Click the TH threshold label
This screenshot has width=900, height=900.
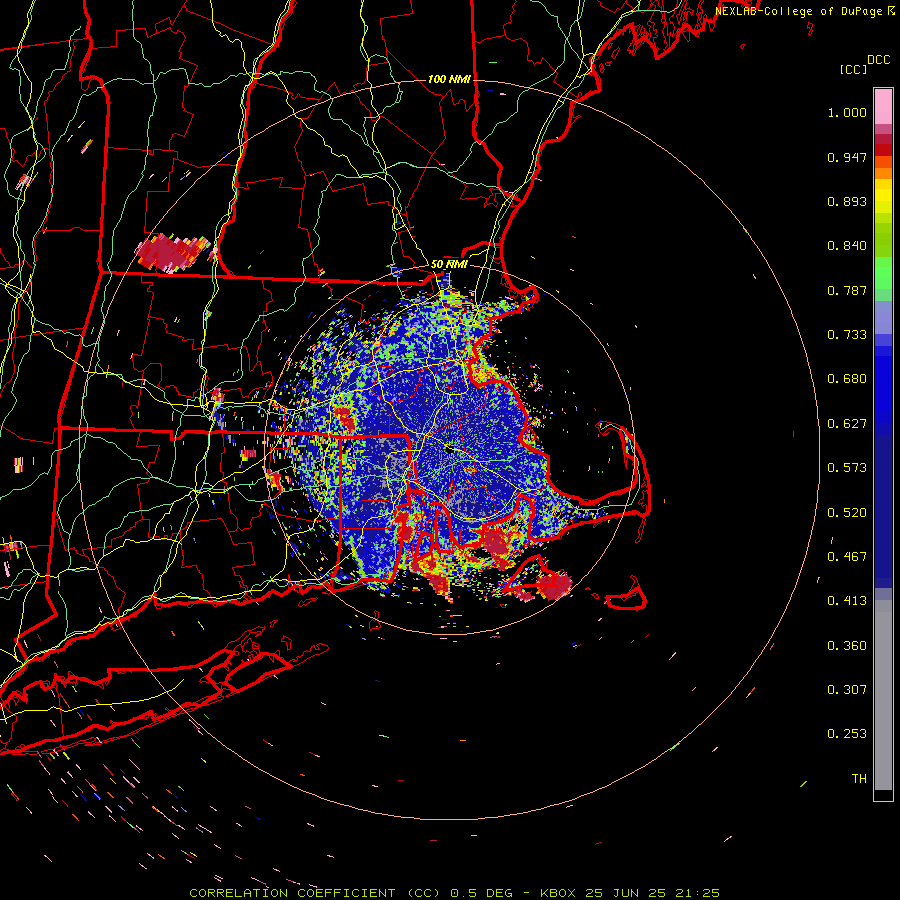[859, 779]
